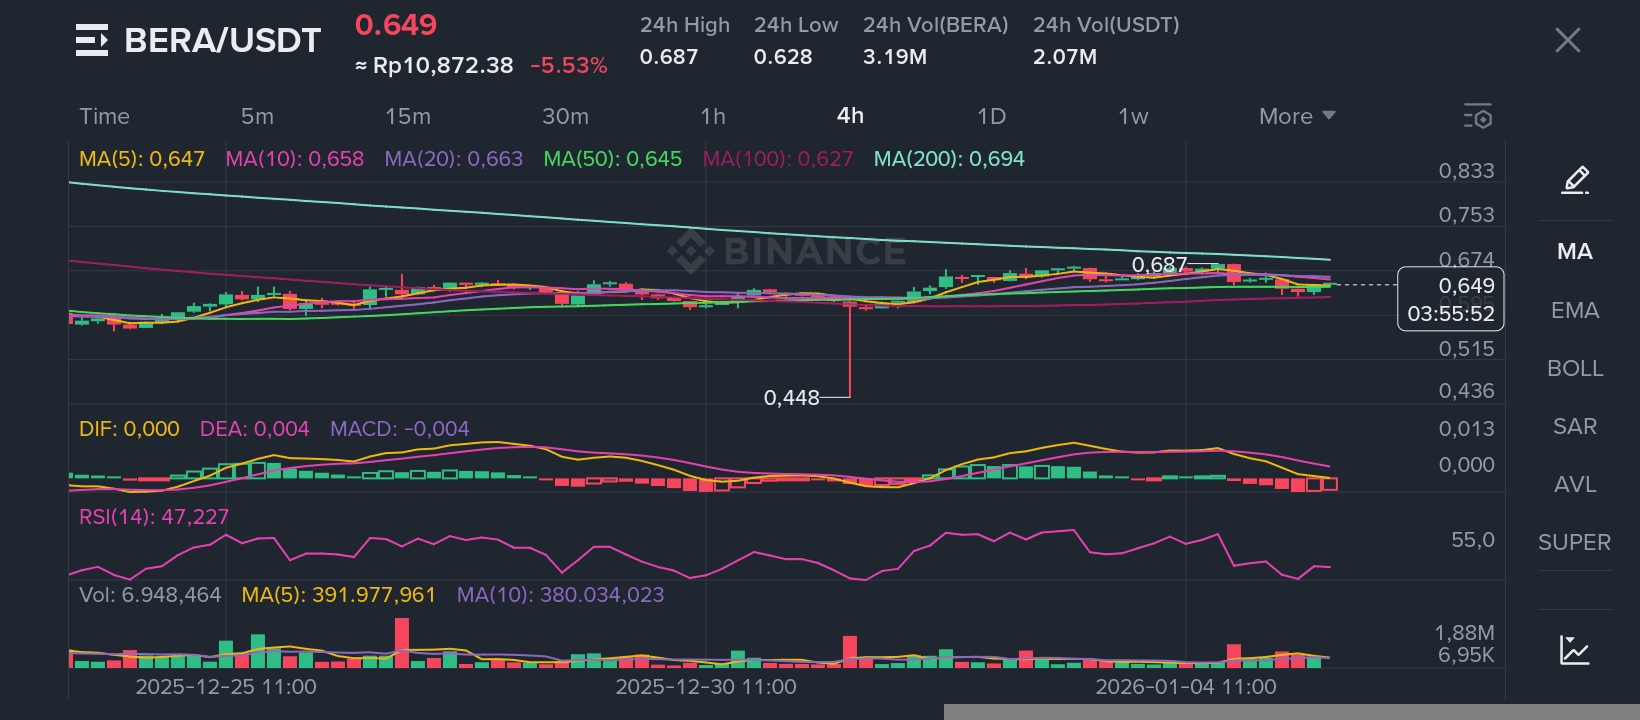Click the MA(50): 0,645 legend label
The height and width of the screenshot is (720, 1640).
coord(613,159)
